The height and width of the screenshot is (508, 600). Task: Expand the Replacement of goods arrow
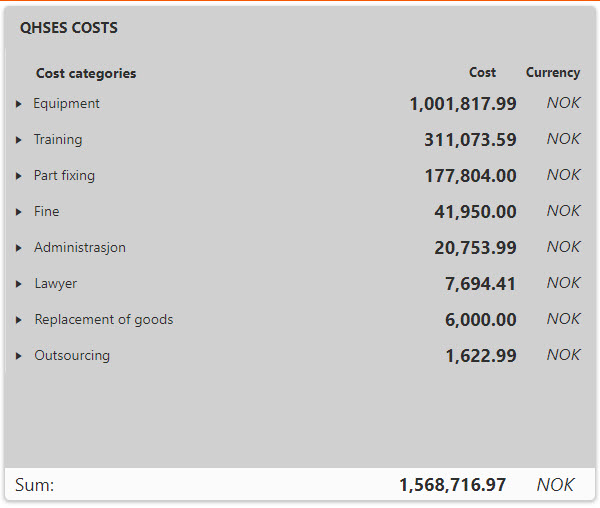click(19, 320)
